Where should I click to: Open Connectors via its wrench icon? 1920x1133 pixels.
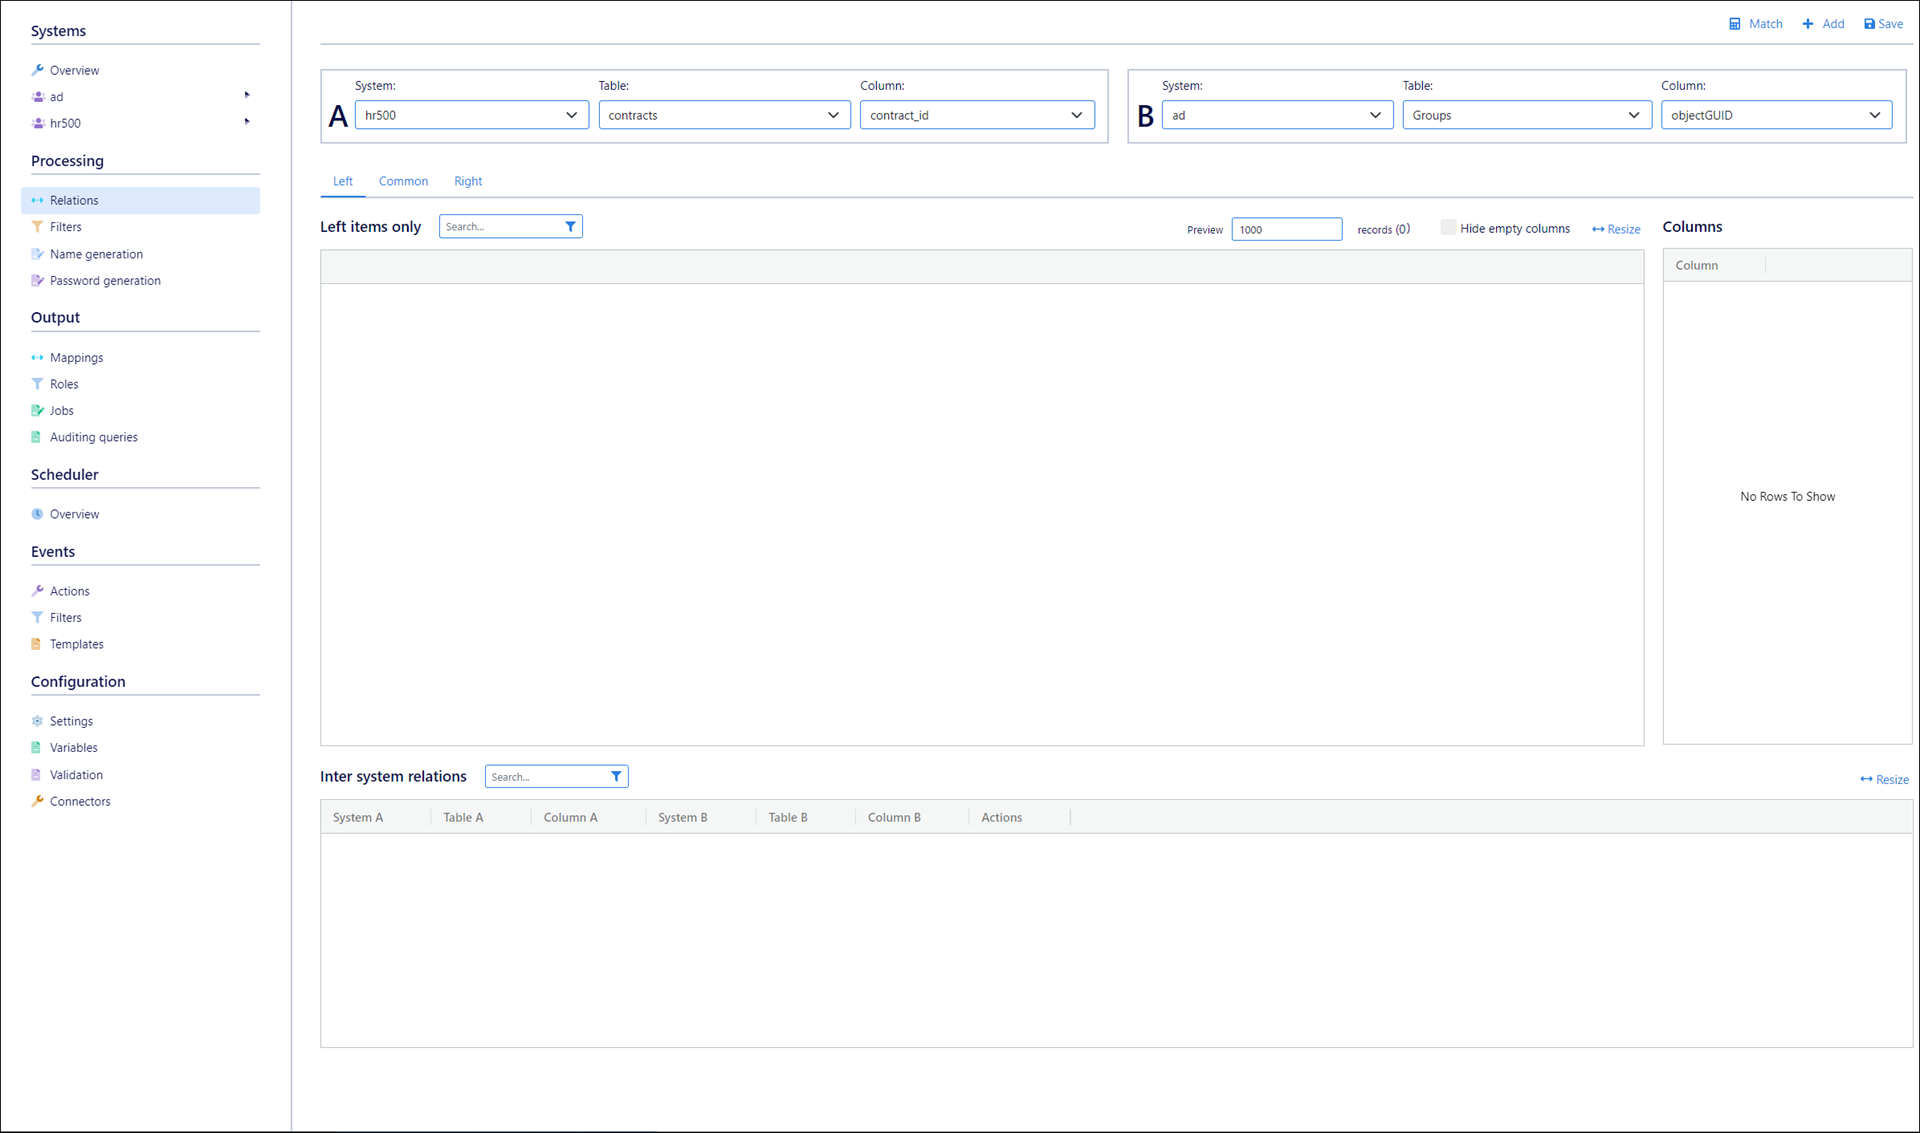click(x=37, y=801)
